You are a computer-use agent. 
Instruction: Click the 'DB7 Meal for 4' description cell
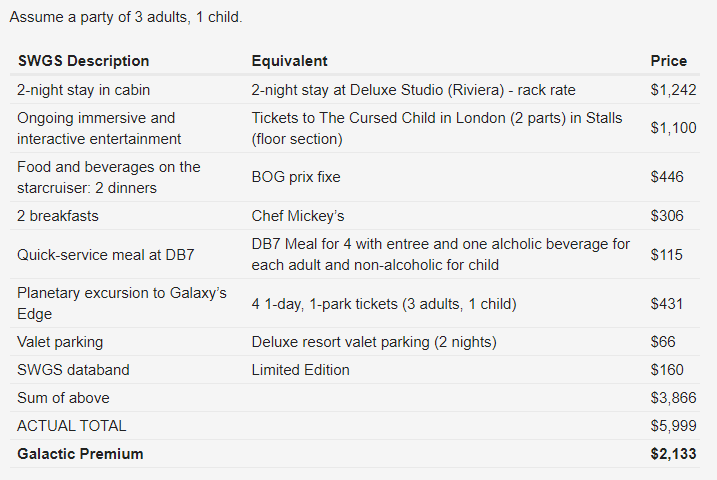pos(440,255)
